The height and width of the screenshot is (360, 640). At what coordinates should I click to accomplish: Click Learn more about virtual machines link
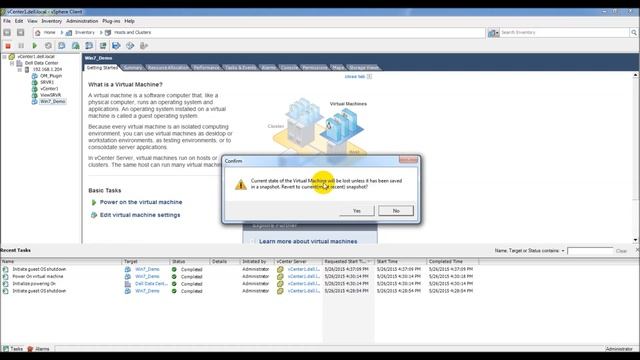coord(308,241)
